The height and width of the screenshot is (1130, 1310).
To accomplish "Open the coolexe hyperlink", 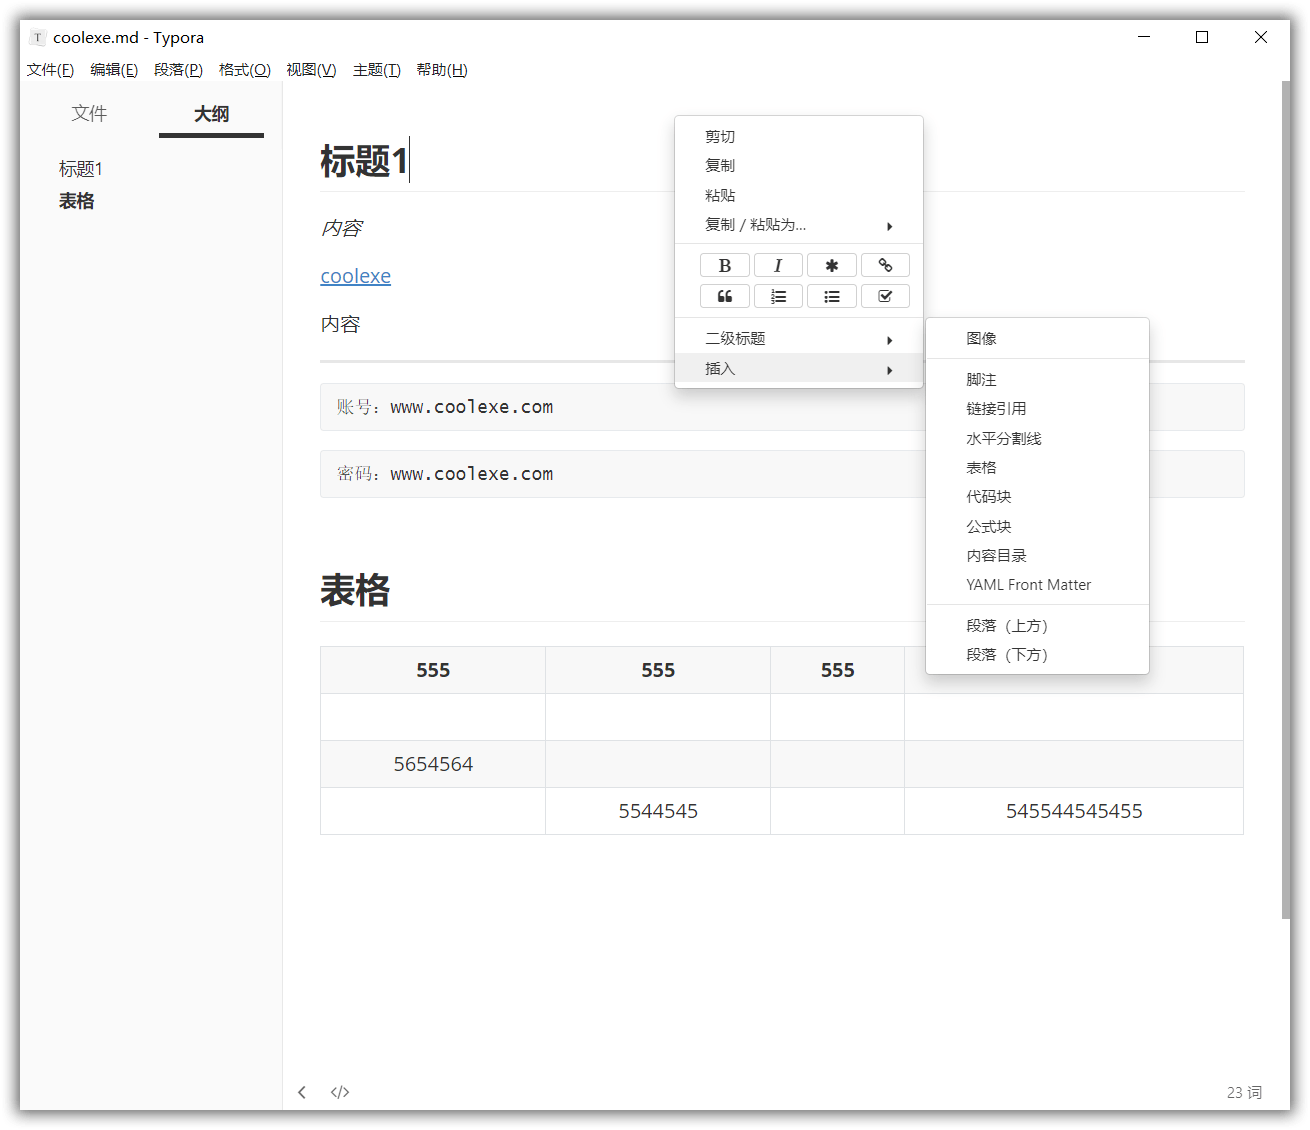I will coord(355,275).
